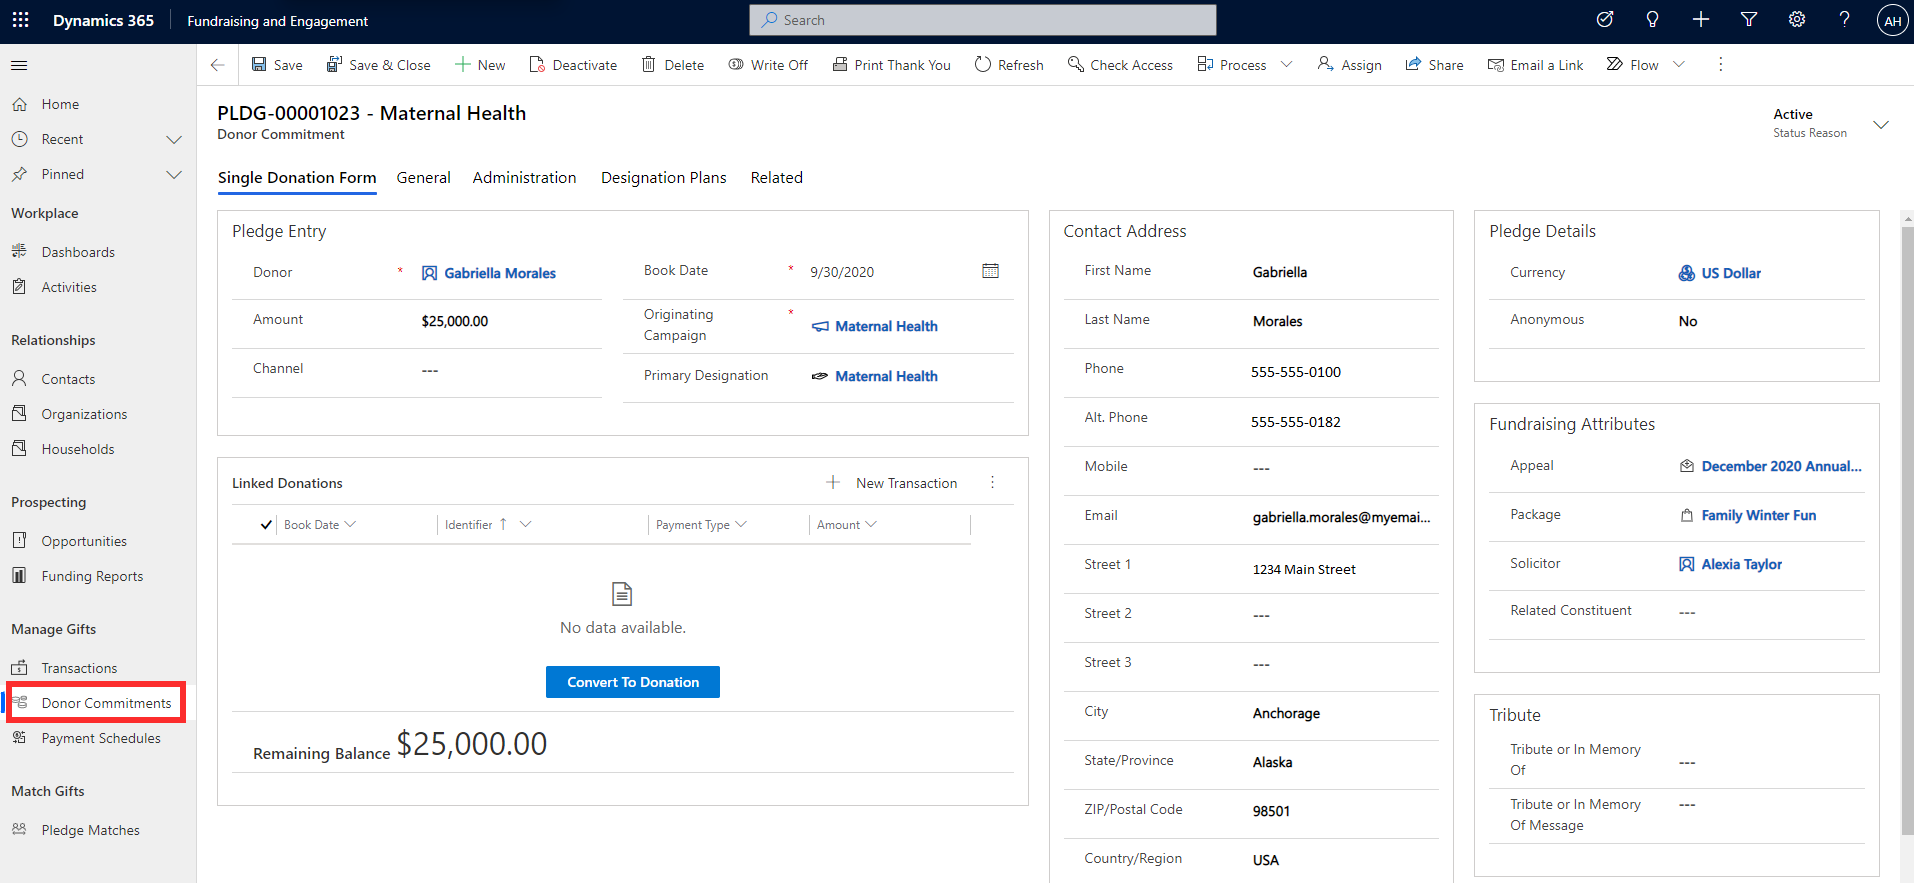
Task: Click Convert To Donation button
Action: pos(633,682)
